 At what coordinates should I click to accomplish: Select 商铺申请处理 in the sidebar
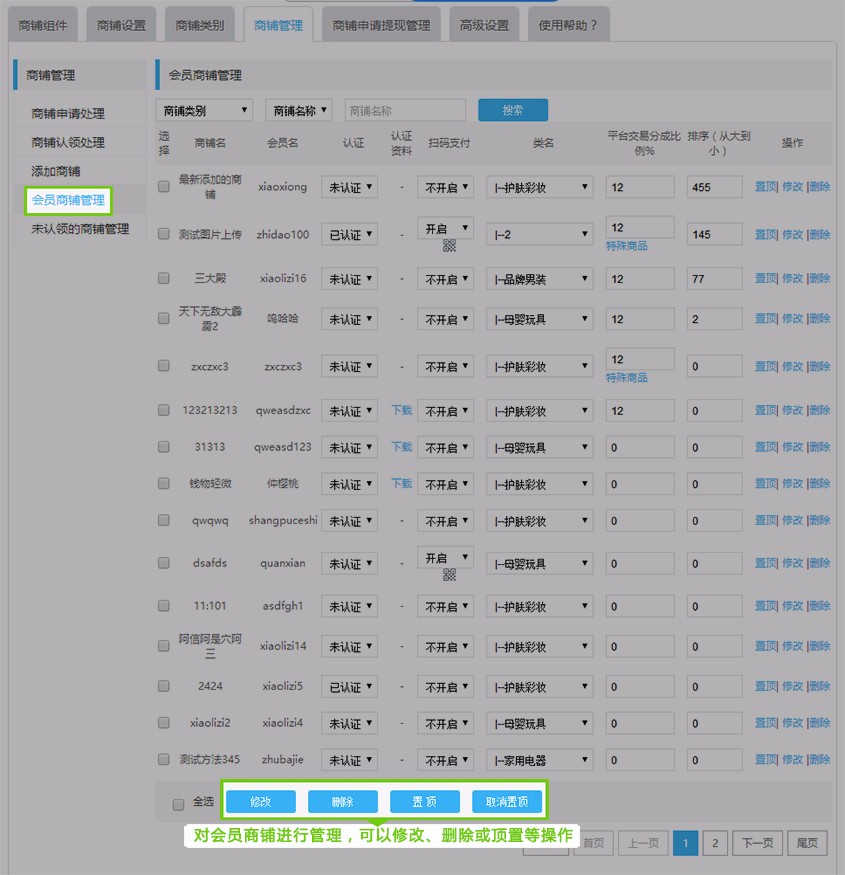(x=68, y=114)
